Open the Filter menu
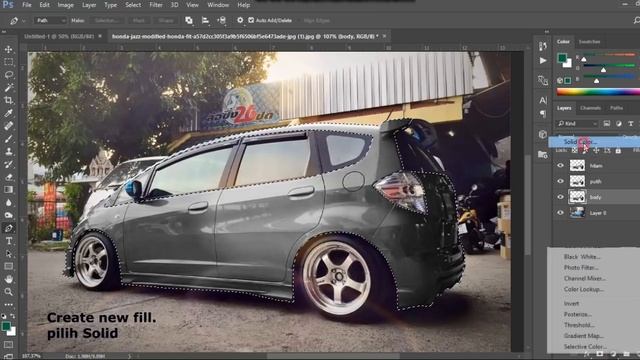Image resolution: width=640 pixels, height=360 pixels. pyautogui.click(x=156, y=5)
